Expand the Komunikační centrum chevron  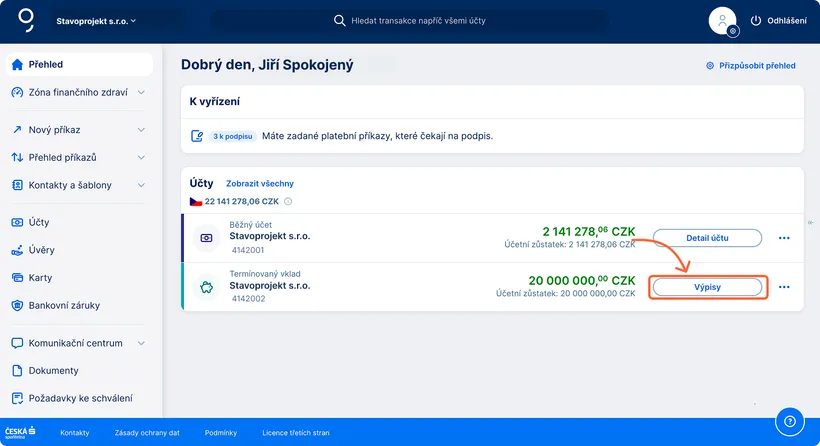coord(141,343)
